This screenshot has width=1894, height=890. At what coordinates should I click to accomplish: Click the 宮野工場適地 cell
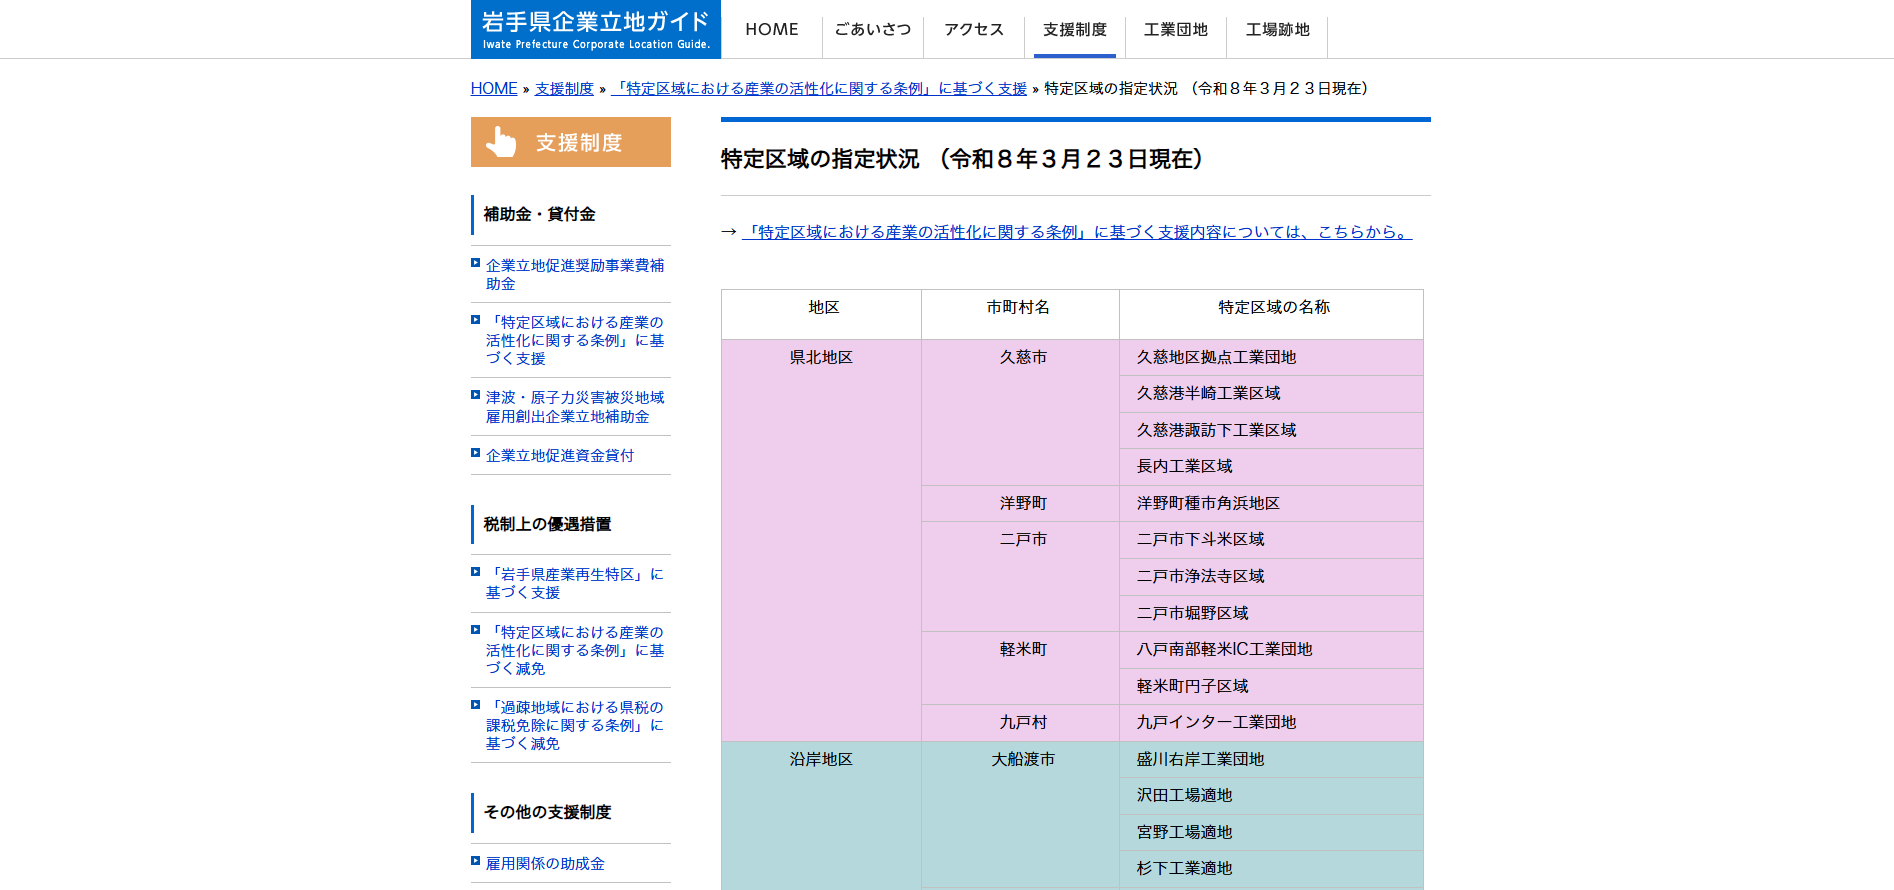[x=1272, y=832]
